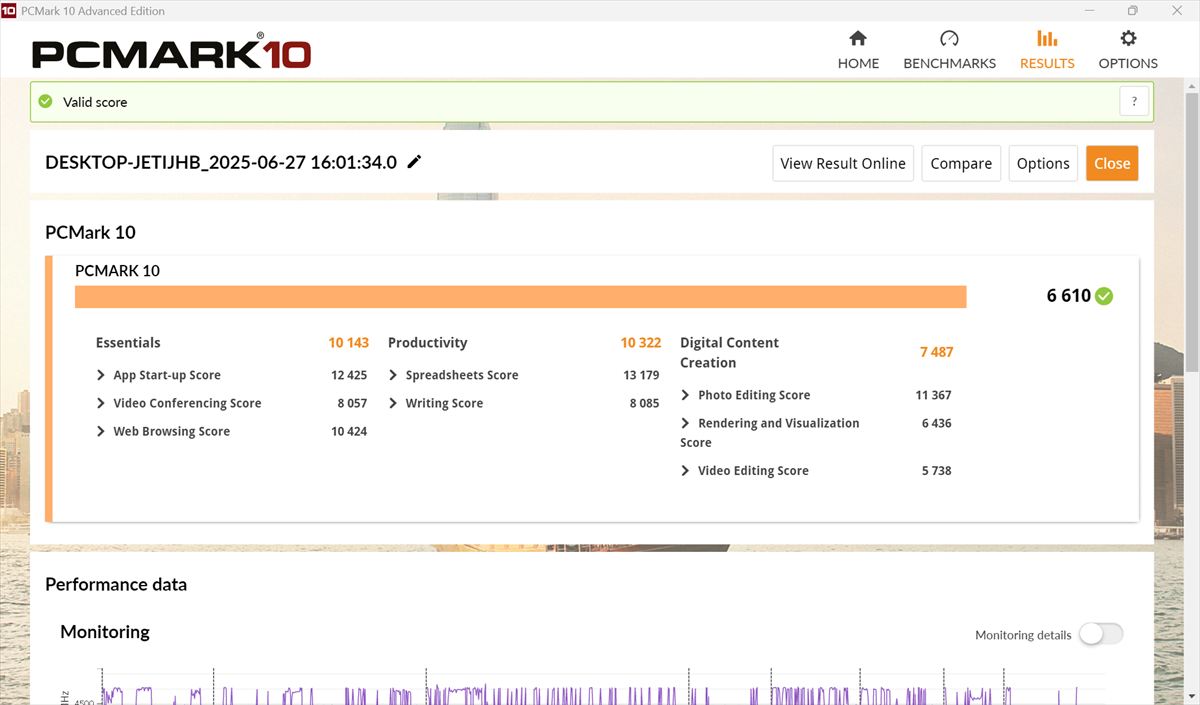
Task: Click Video Conferencing value 8 057
Action: [352, 403]
